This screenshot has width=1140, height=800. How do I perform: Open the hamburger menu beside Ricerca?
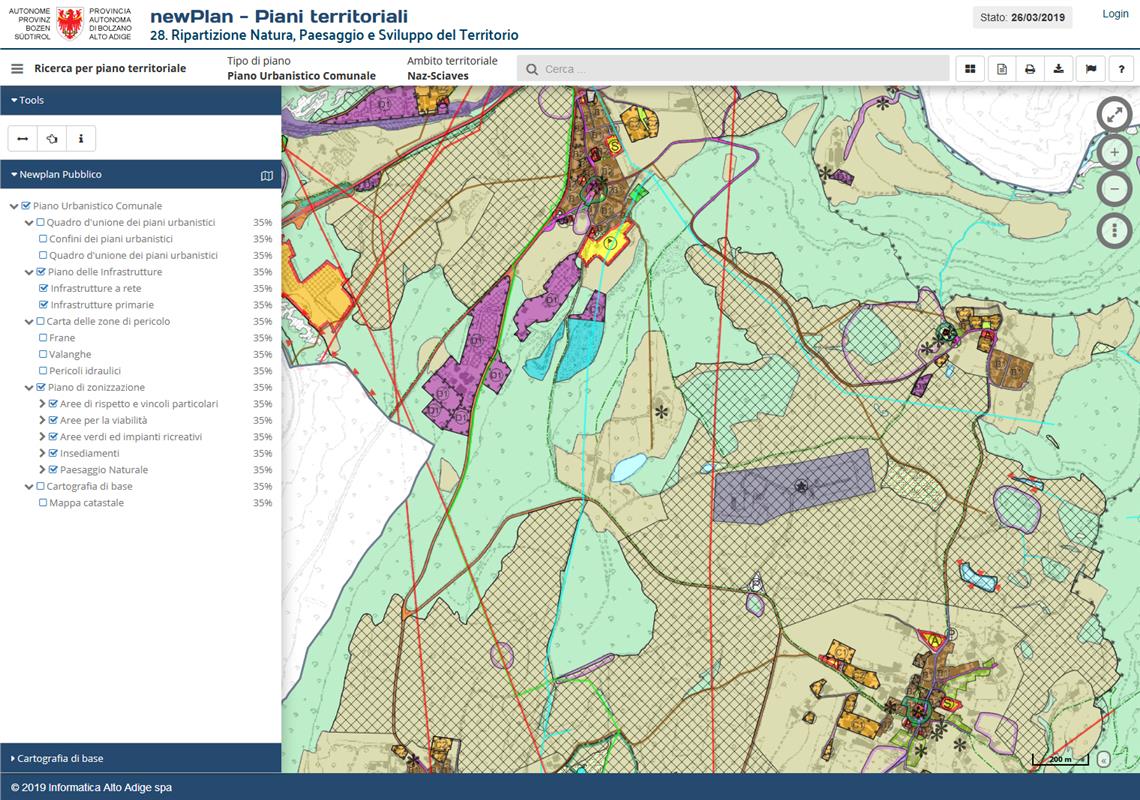(17, 69)
